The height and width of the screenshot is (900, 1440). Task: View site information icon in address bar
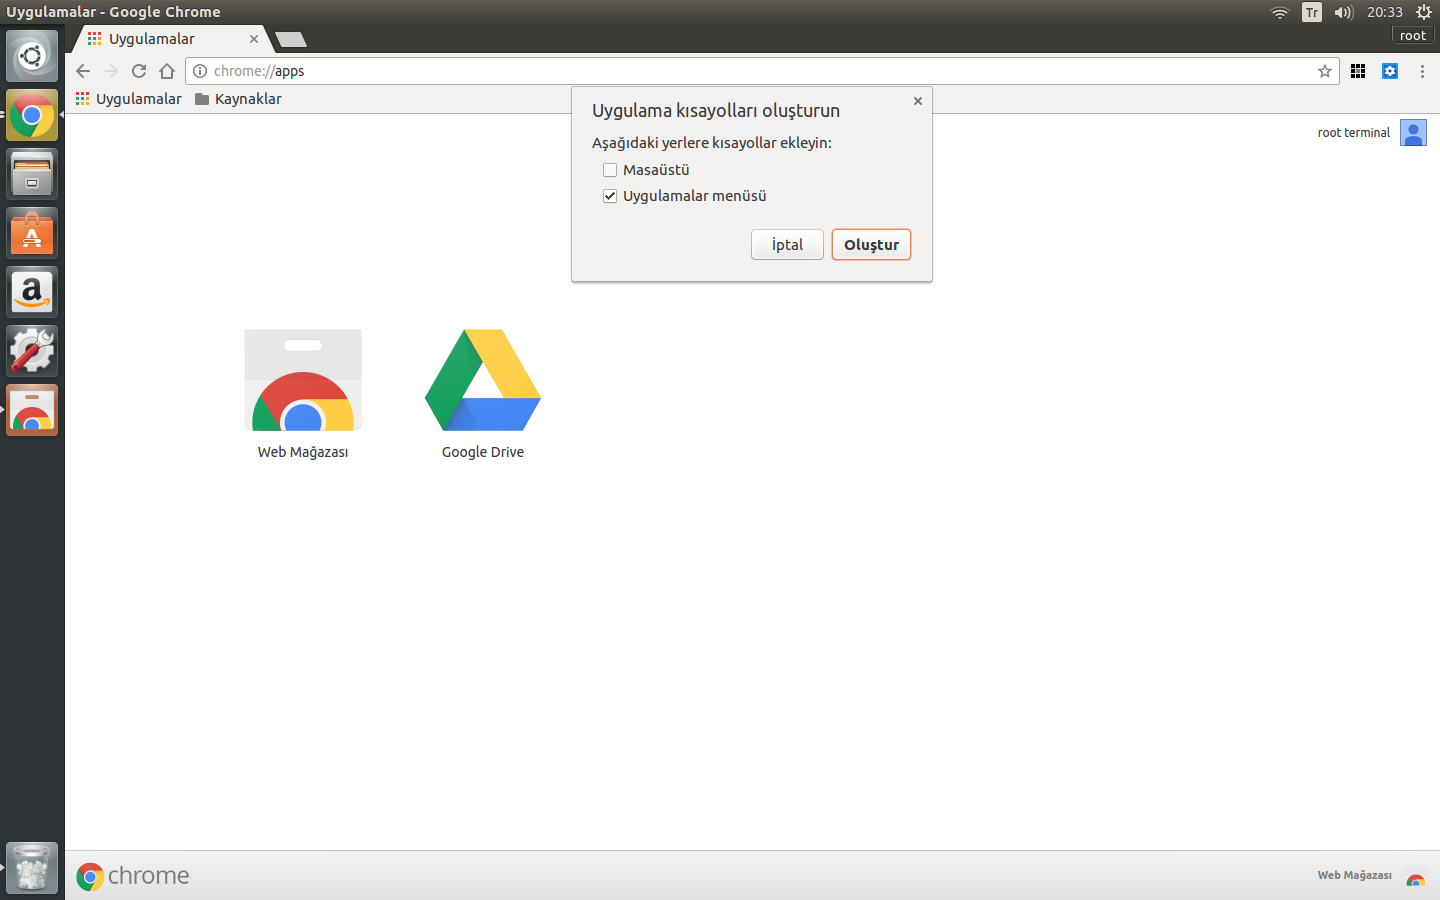200,71
